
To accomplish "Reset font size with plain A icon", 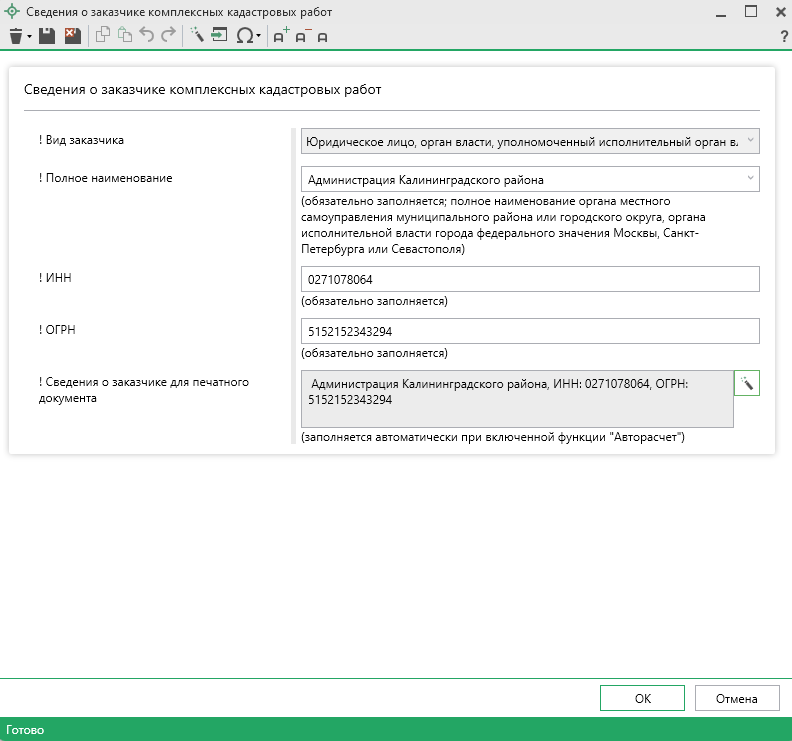I will coord(322,37).
